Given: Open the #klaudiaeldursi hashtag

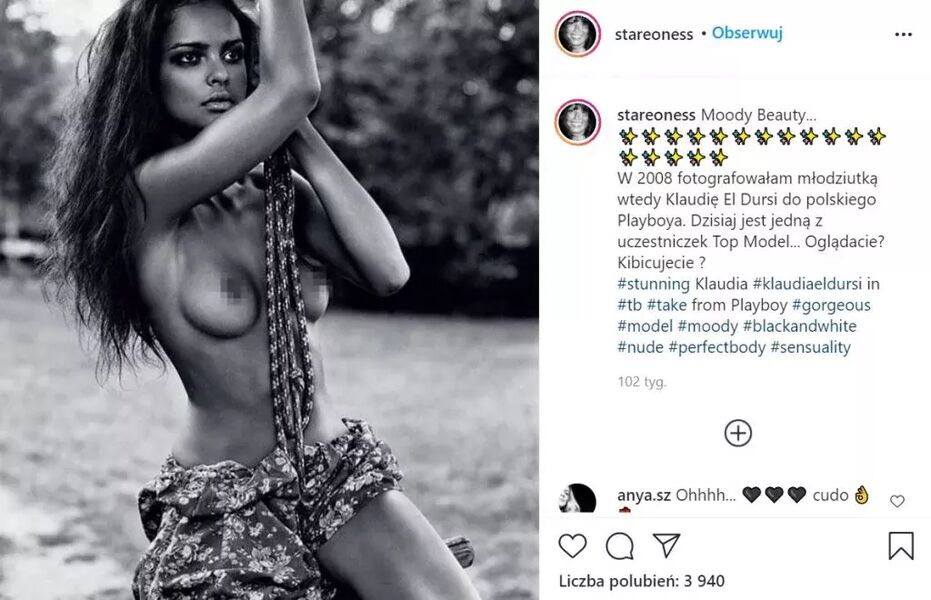Looking at the screenshot, I should pos(807,284).
